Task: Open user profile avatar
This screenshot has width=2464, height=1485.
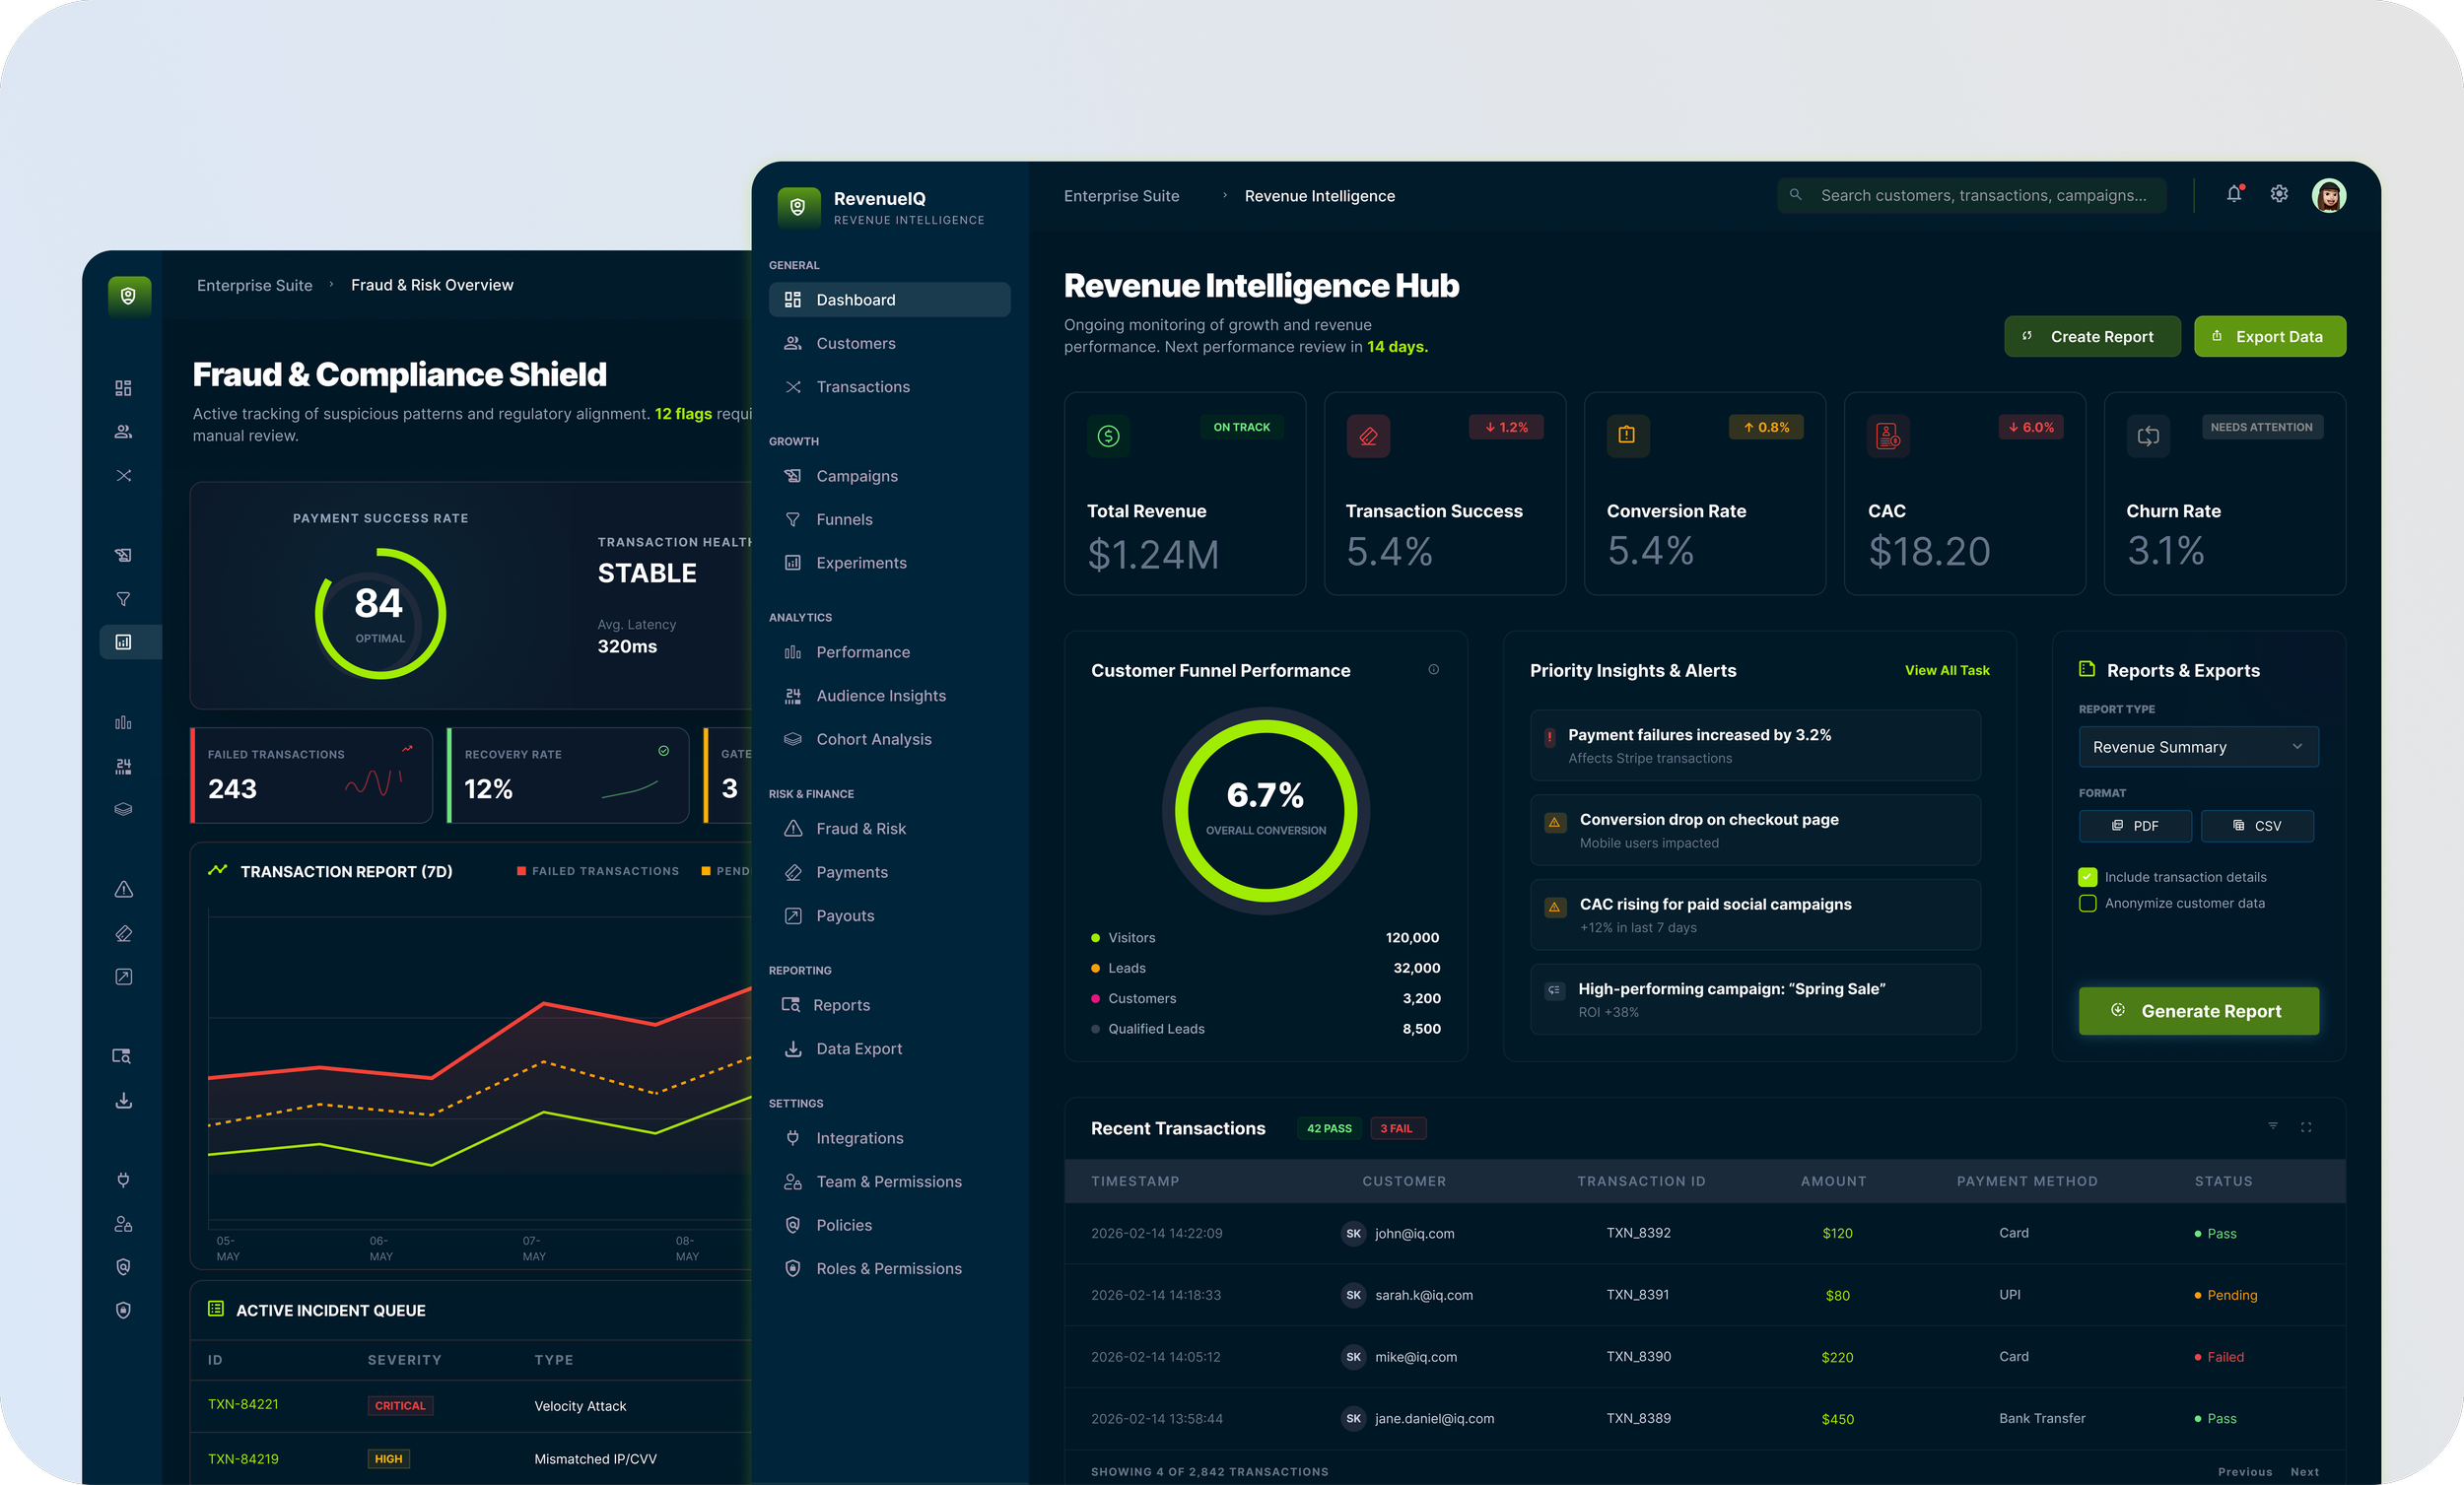Action: [2329, 196]
